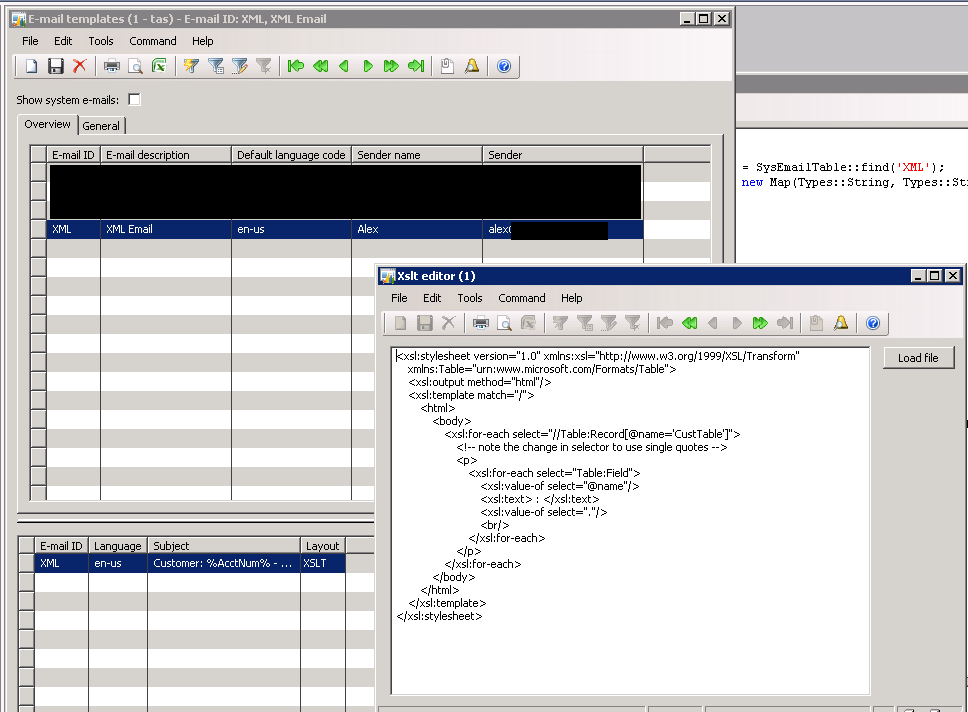Click the Remove filter icon
Image resolution: width=968 pixels, height=712 pixels.
coord(263,66)
